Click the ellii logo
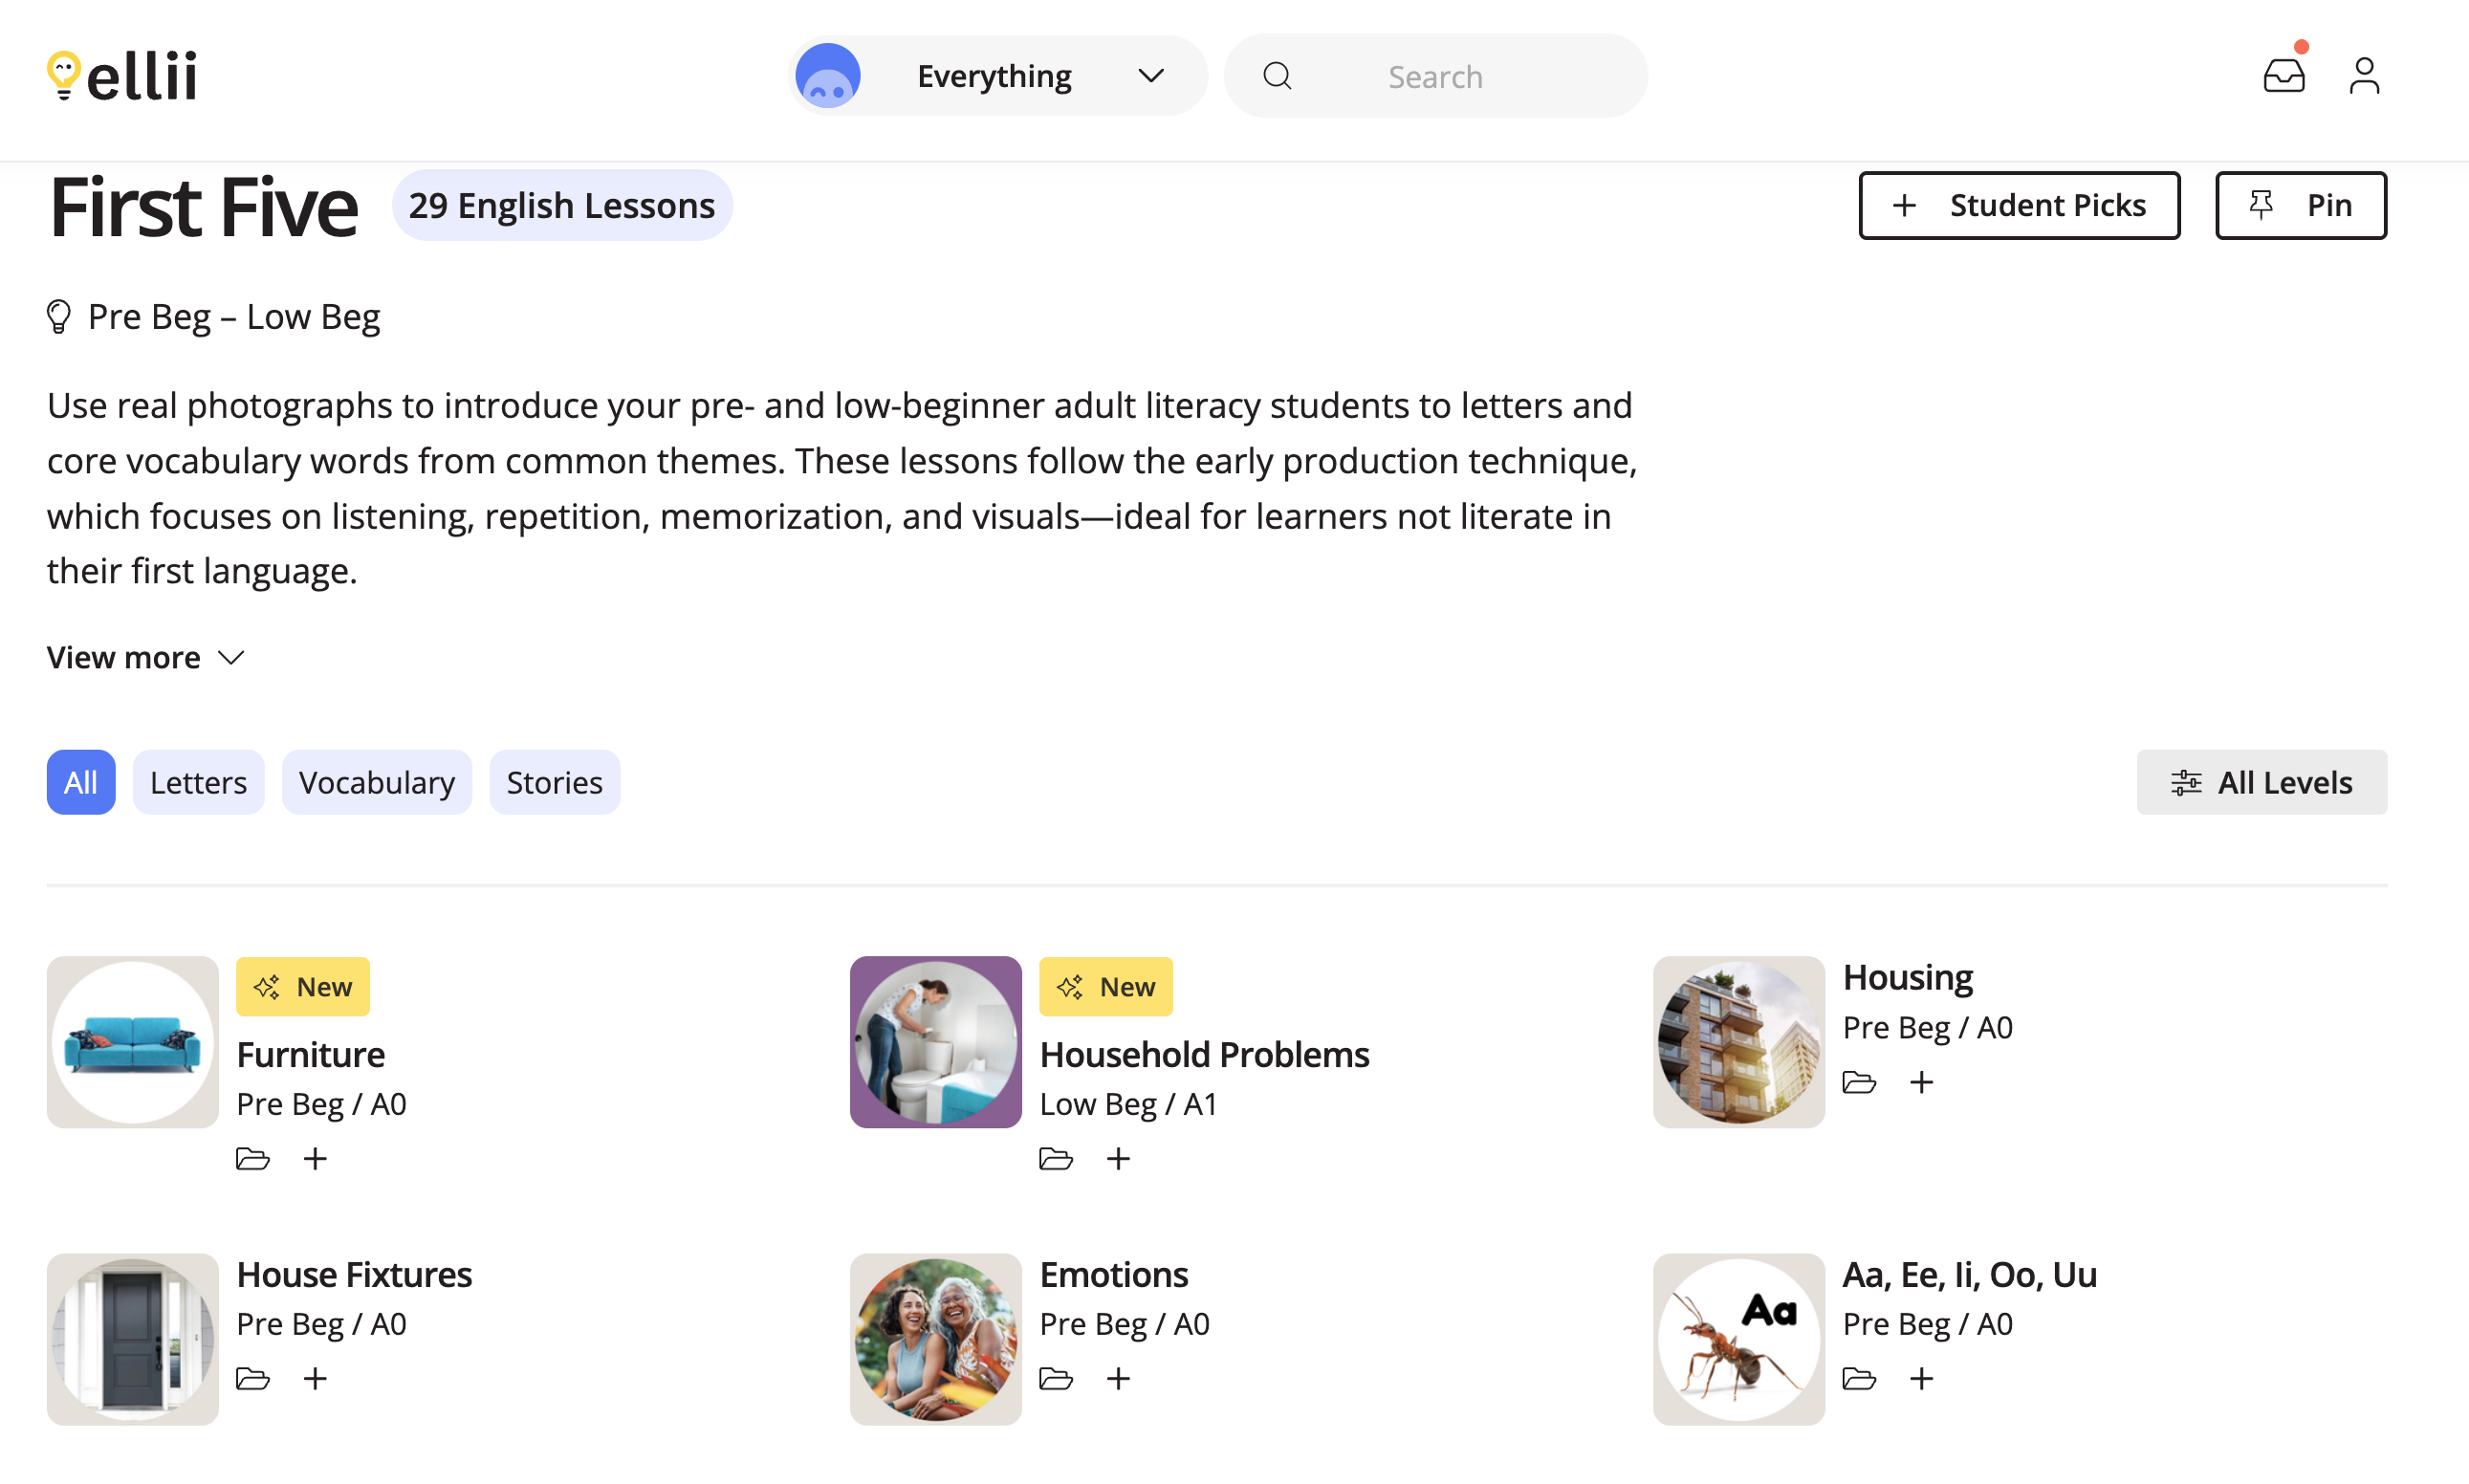This screenshot has width=2469, height=1484. coord(121,73)
